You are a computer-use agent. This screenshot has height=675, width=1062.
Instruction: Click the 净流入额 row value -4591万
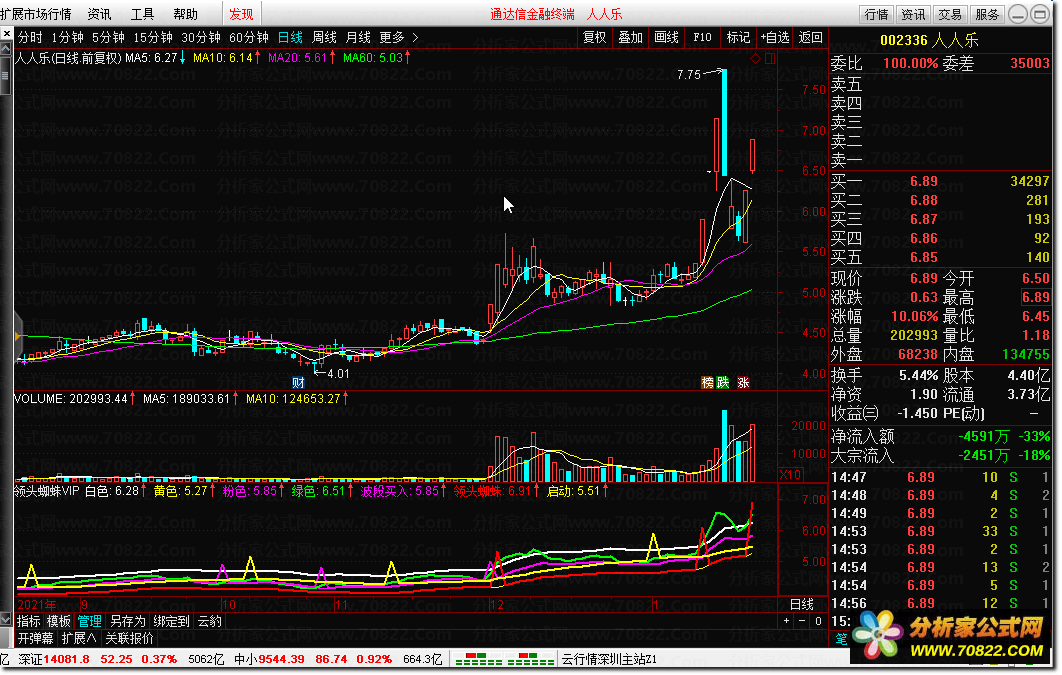pos(983,437)
